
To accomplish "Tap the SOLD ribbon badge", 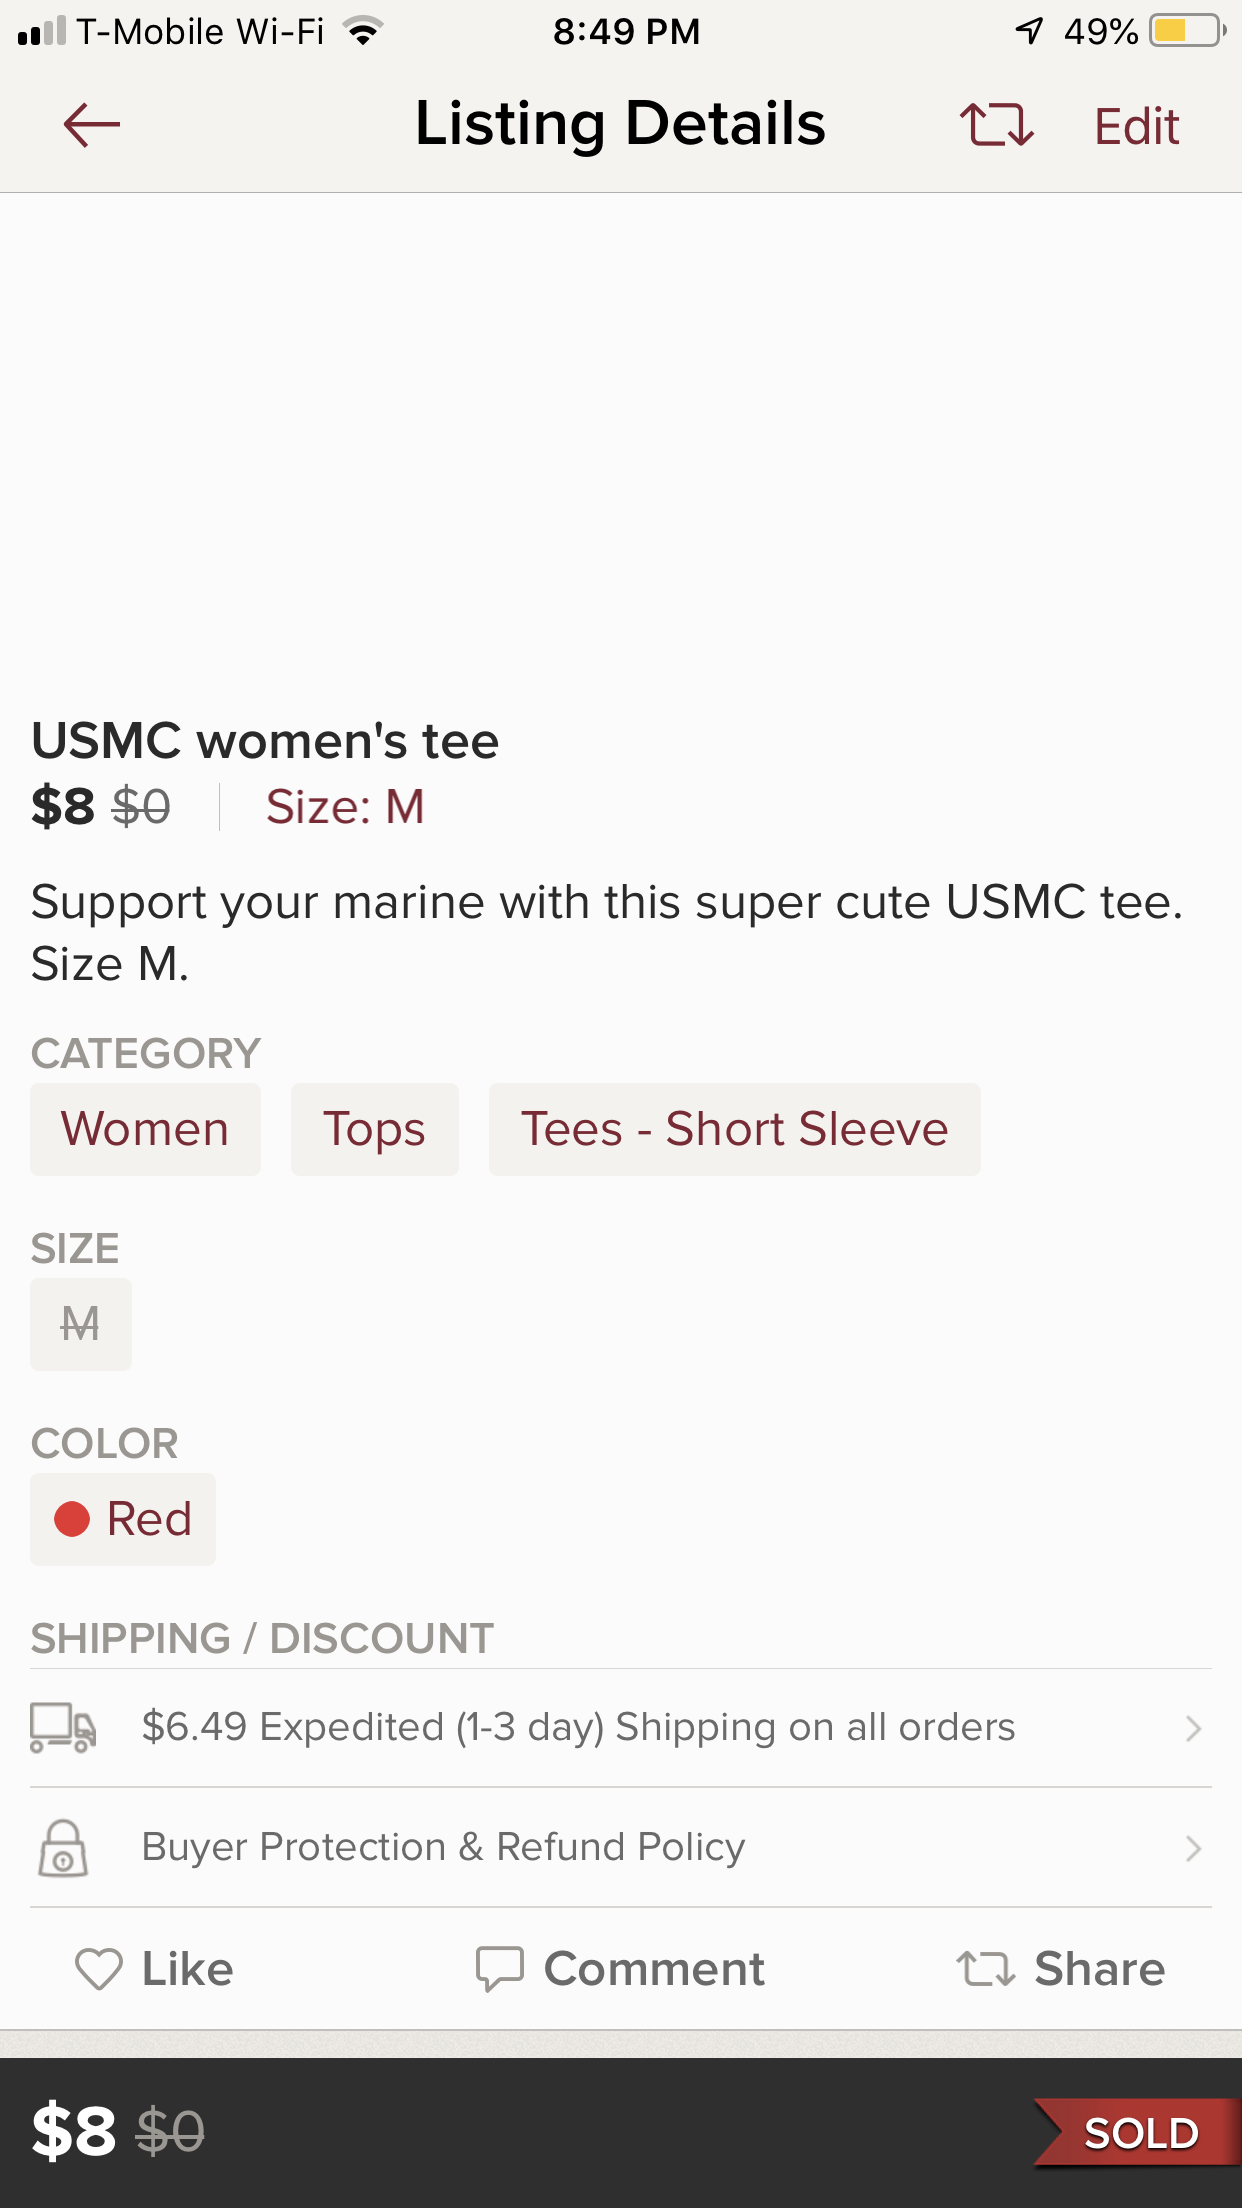I will pos(1139,2133).
